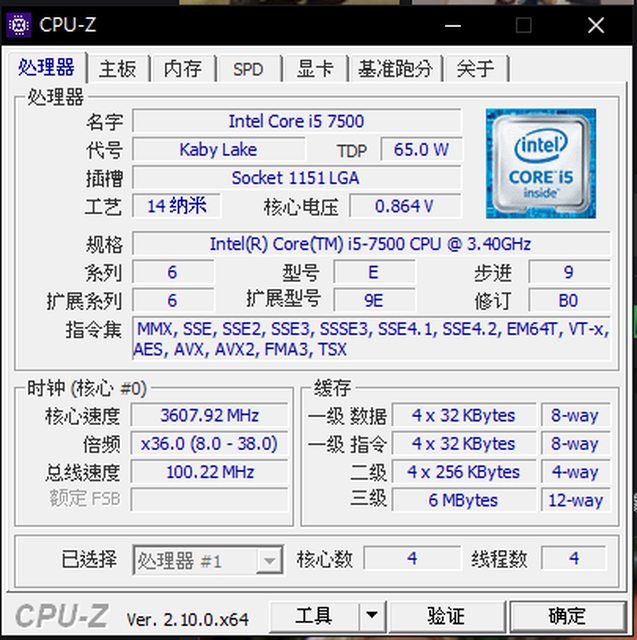
Task: Minimize the CPU-Z window
Action: point(453,26)
